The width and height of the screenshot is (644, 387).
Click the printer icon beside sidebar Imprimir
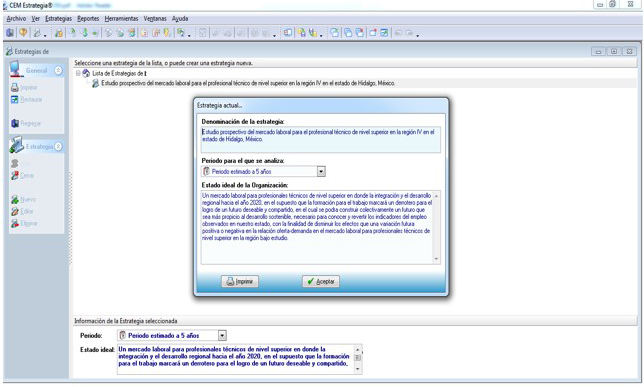pyautogui.click(x=14, y=88)
